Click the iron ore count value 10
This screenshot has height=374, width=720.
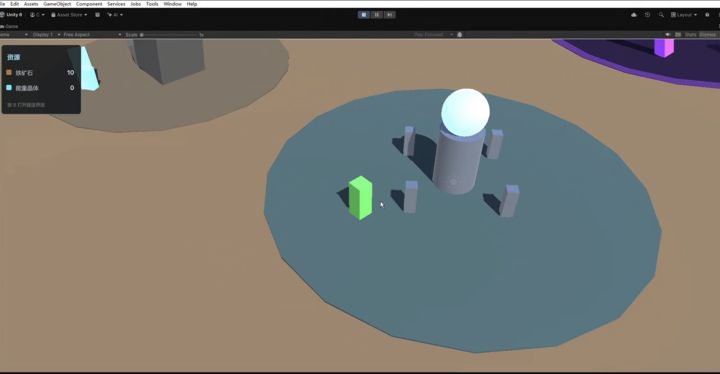coord(70,73)
